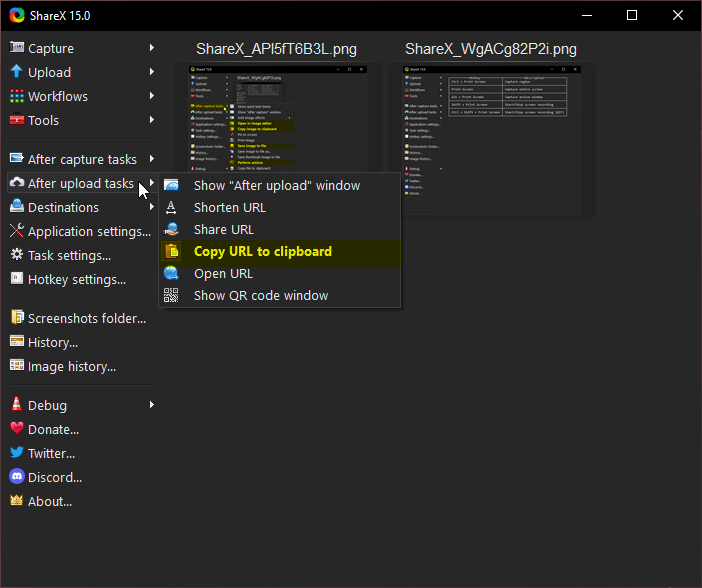Select Open URL in the submenu
Screen dimensions: 702x588
[x=223, y=273]
